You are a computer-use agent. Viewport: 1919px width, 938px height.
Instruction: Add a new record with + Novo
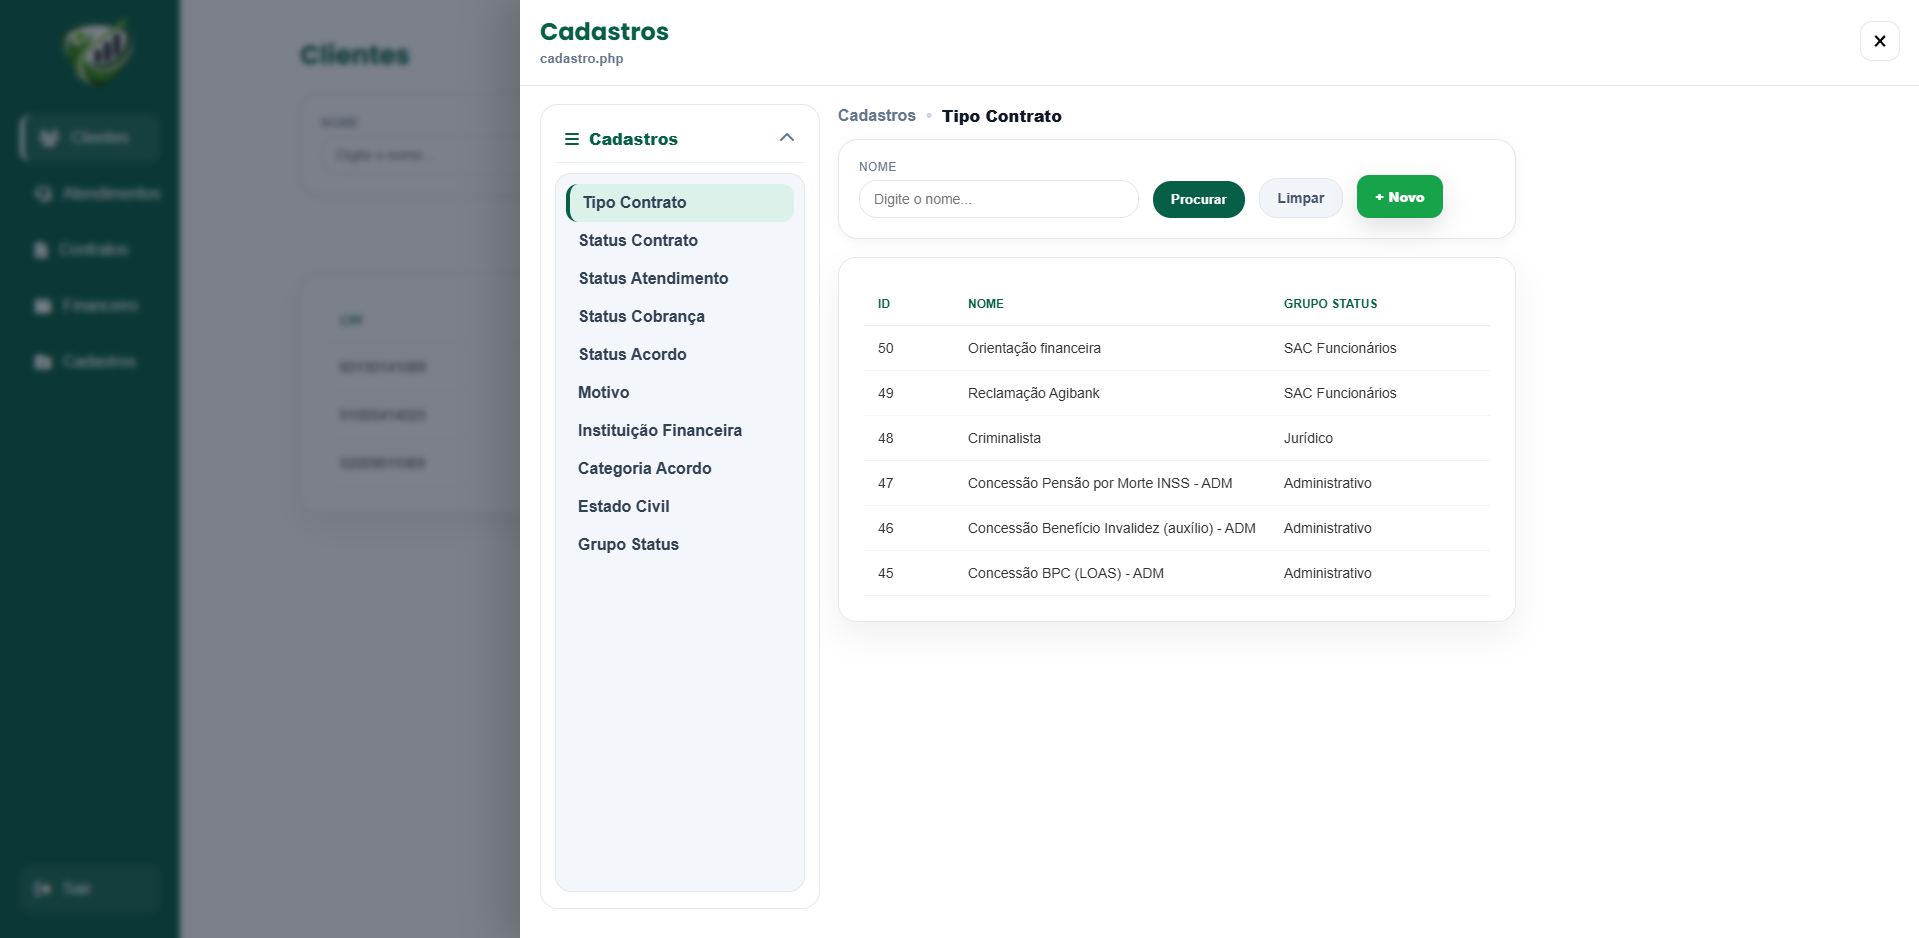[1399, 197]
